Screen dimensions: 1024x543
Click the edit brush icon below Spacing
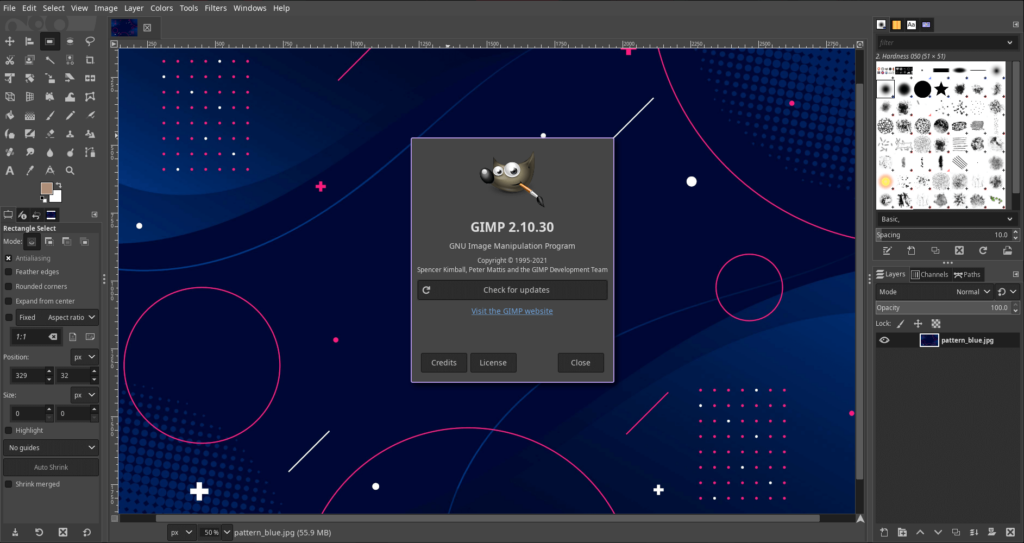887,250
